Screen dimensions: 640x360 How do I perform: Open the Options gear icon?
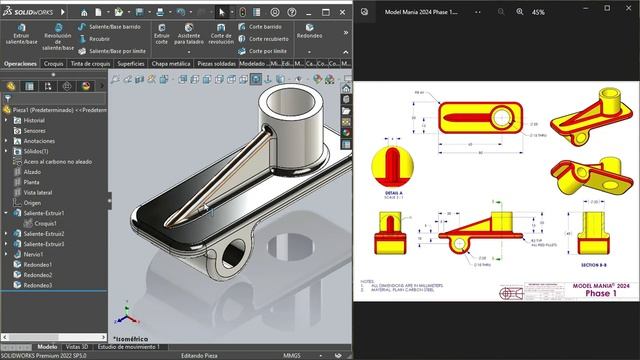click(275, 12)
